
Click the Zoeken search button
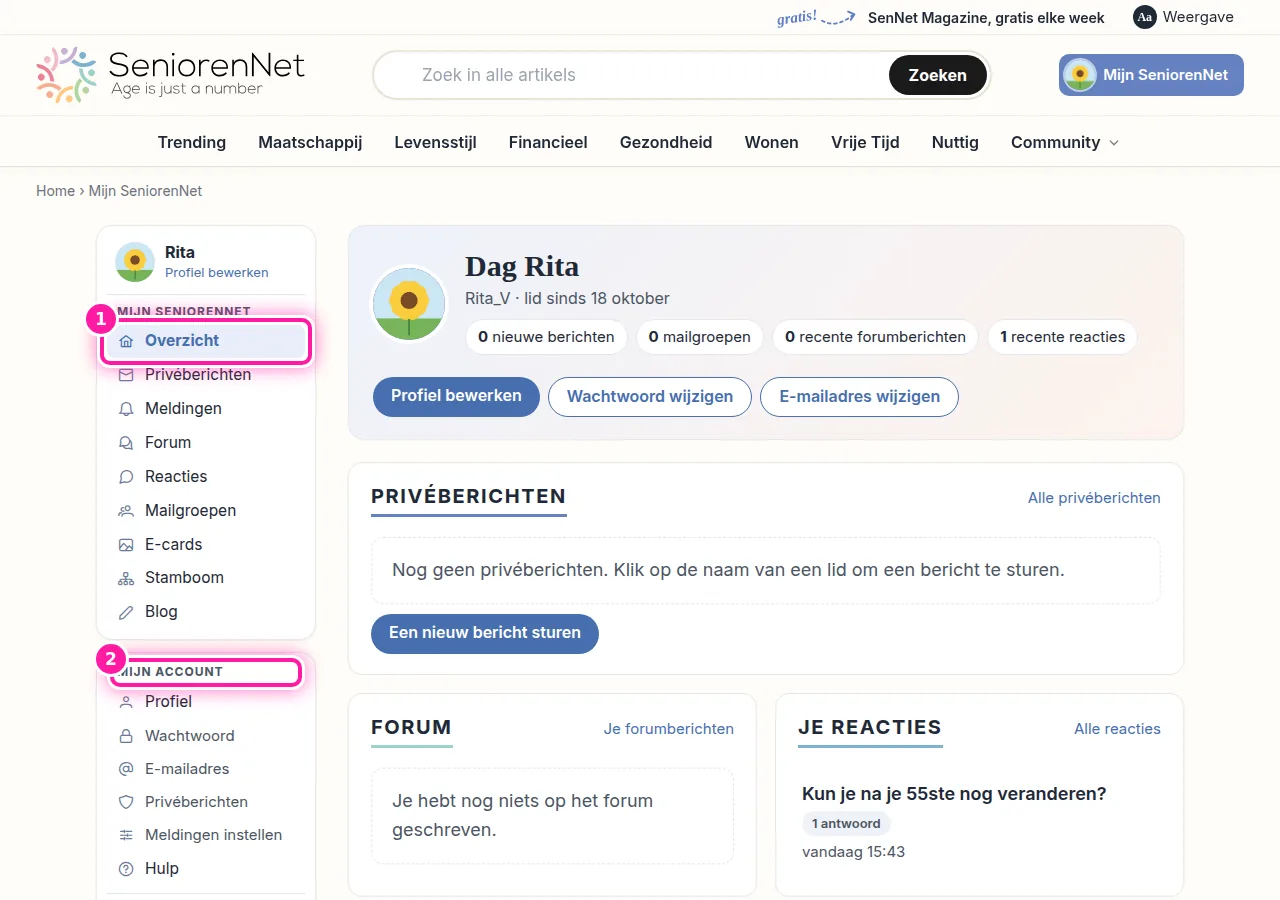[x=938, y=75]
